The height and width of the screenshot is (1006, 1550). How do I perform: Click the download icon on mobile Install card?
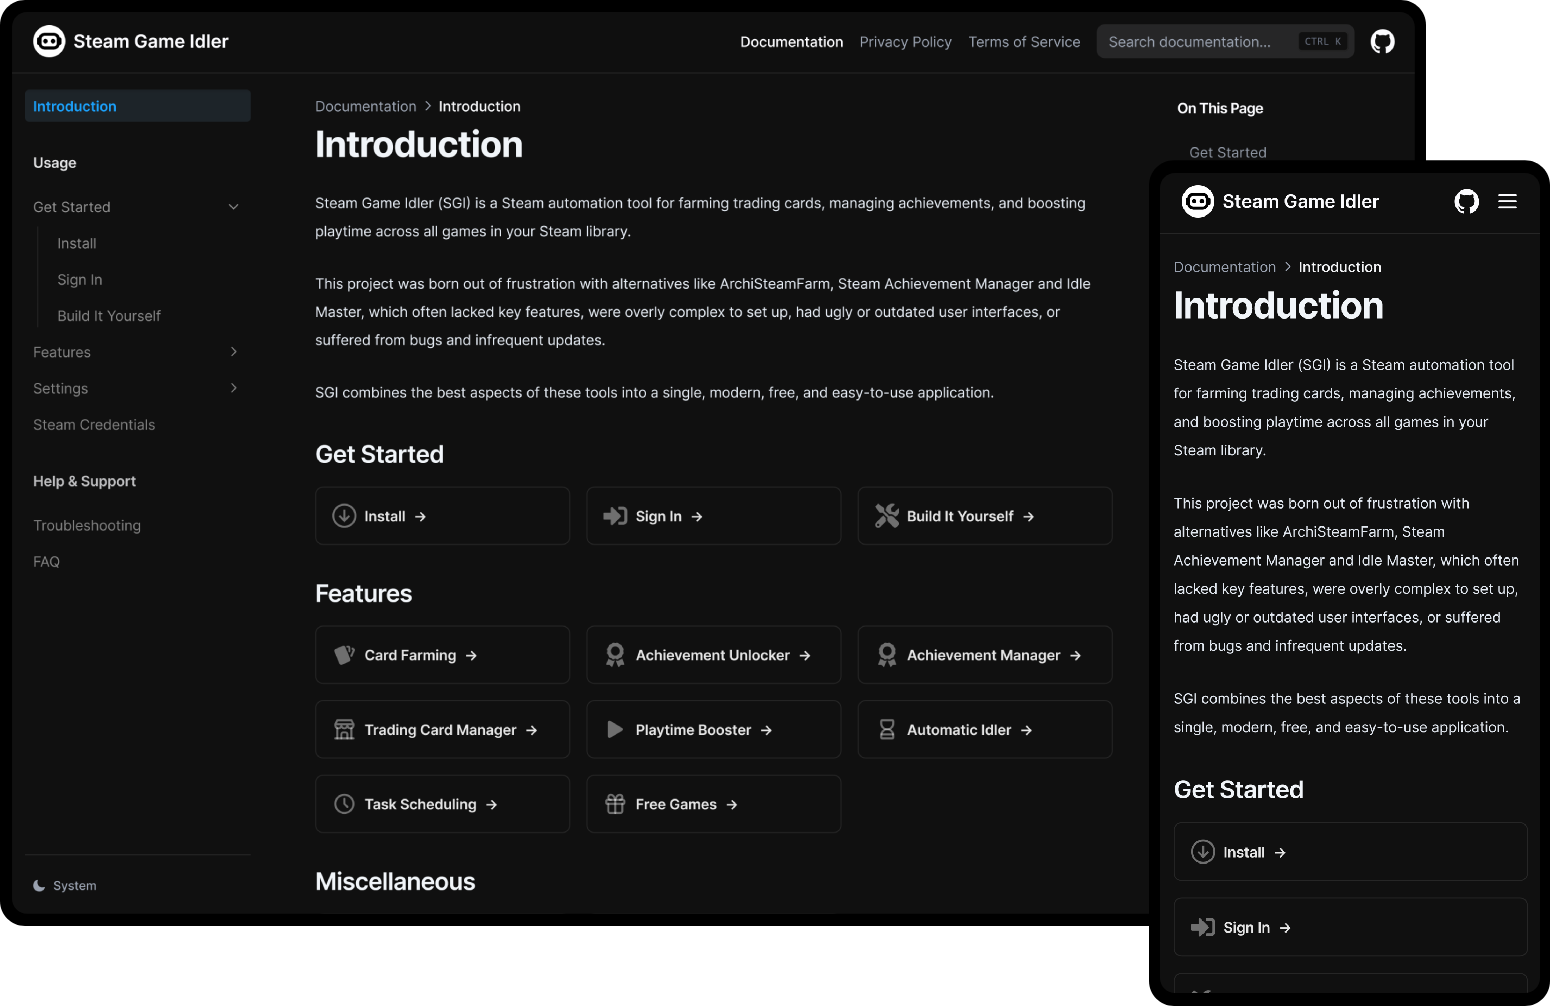click(x=1203, y=852)
